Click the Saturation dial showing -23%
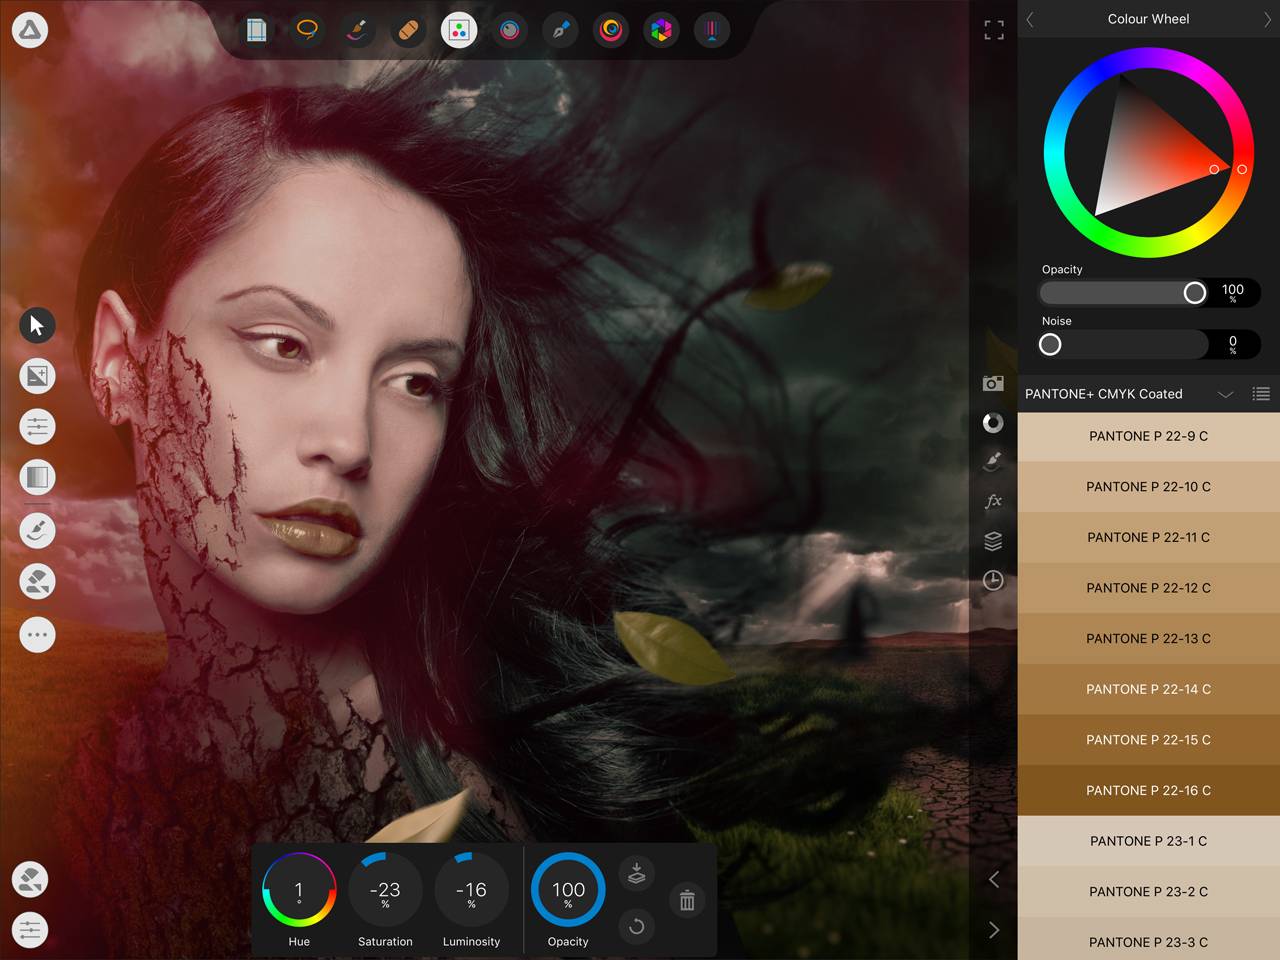 point(385,889)
